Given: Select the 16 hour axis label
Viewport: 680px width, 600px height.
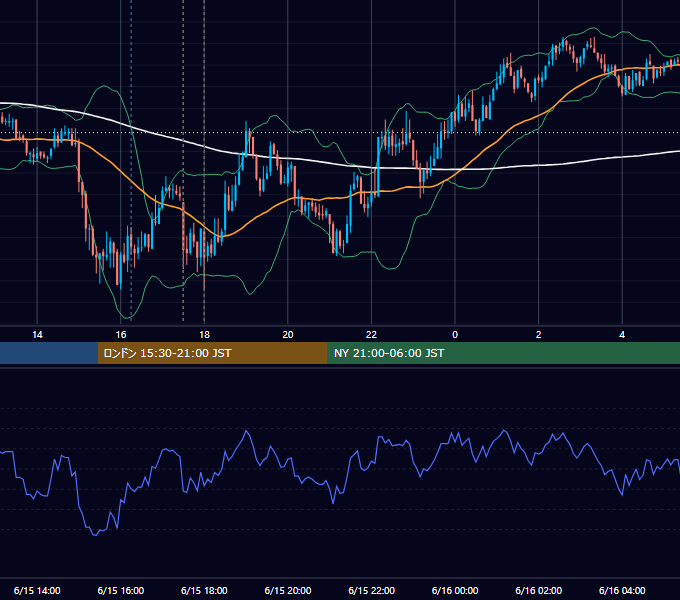Looking at the screenshot, I should (x=121, y=335).
